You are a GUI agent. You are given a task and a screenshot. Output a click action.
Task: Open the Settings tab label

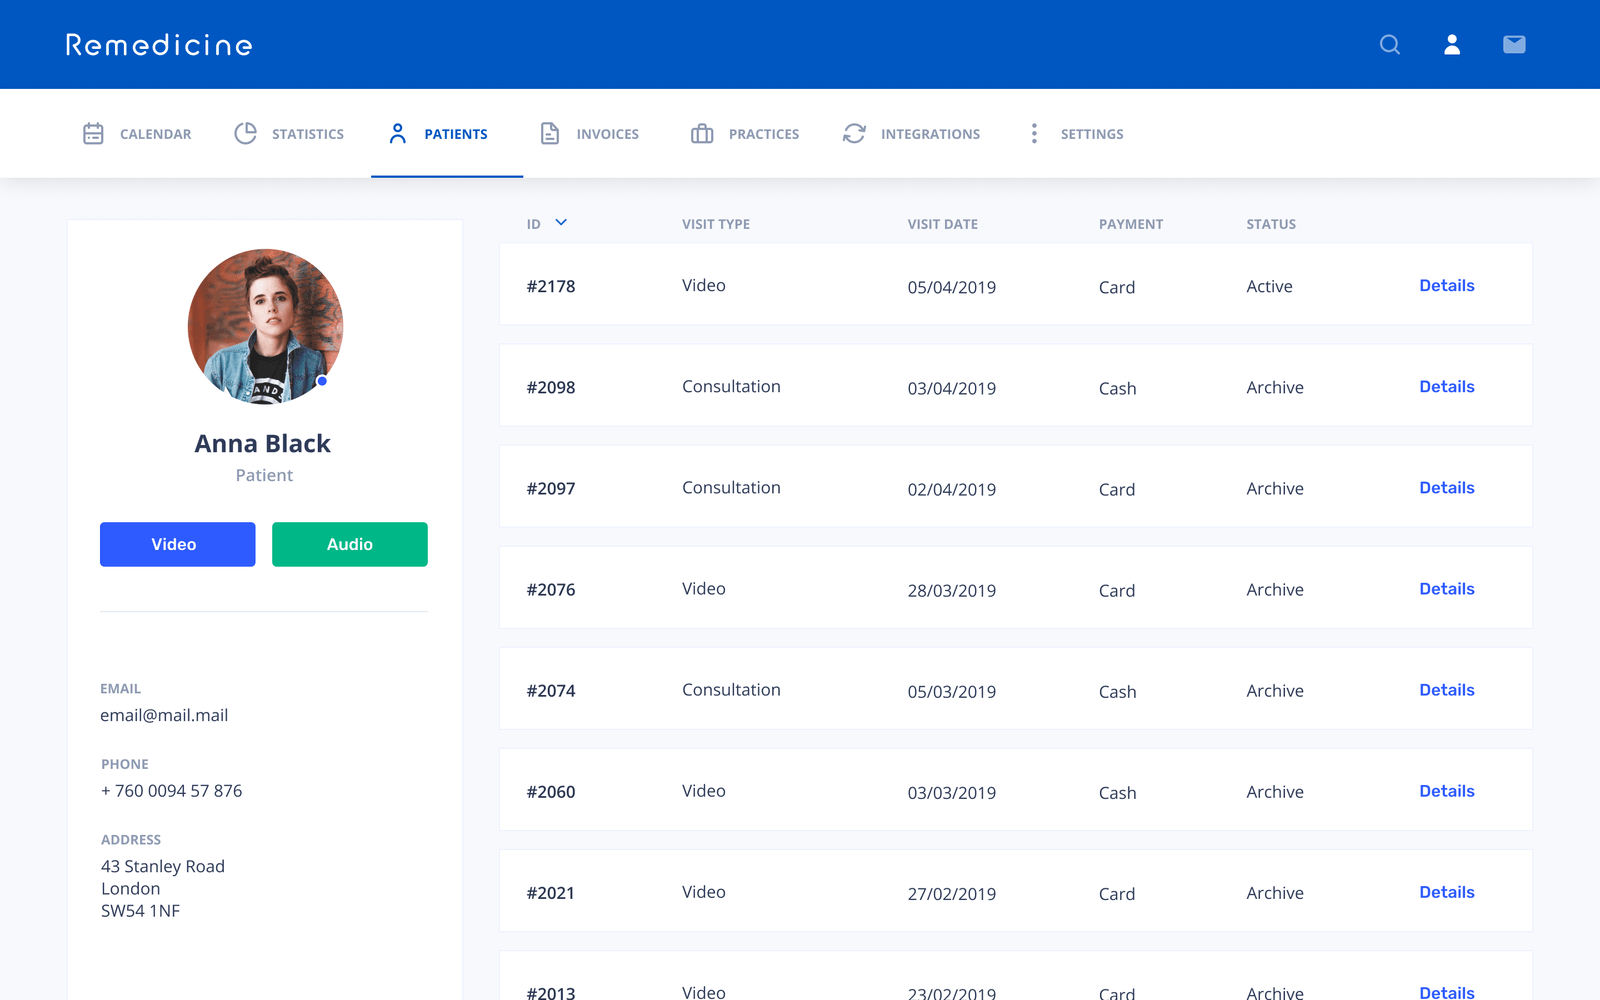pyautogui.click(x=1091, y=134)
